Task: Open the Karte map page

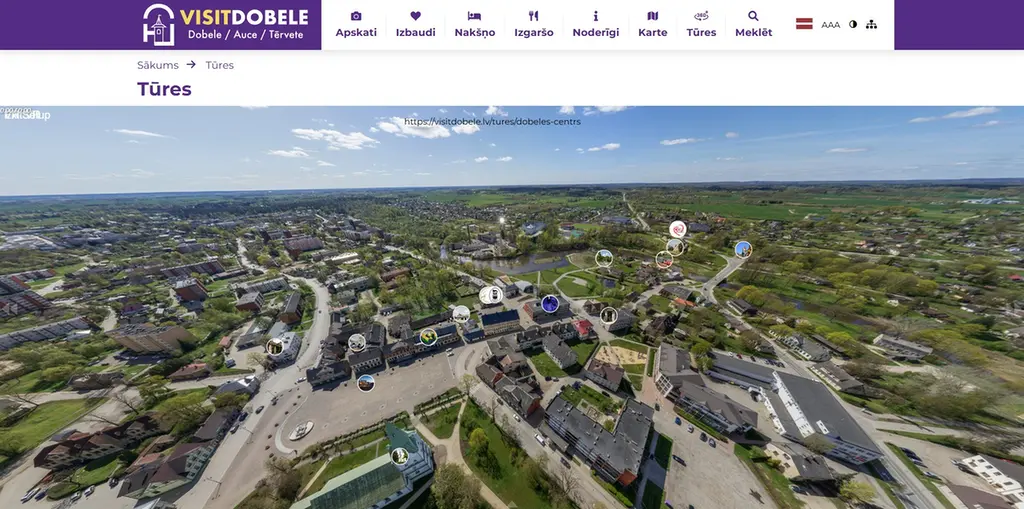Action: coord(652,25)
